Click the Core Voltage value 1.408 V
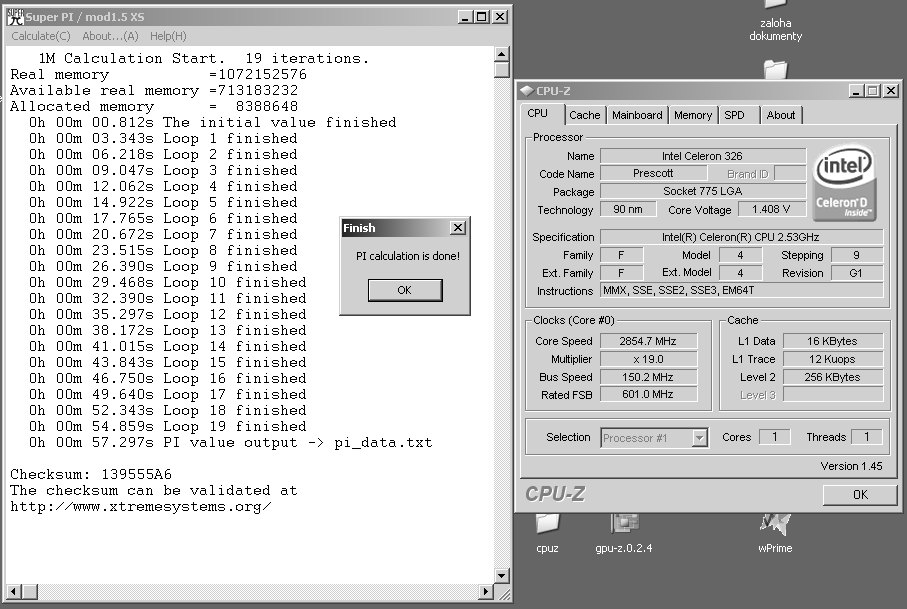 point(772,209)
